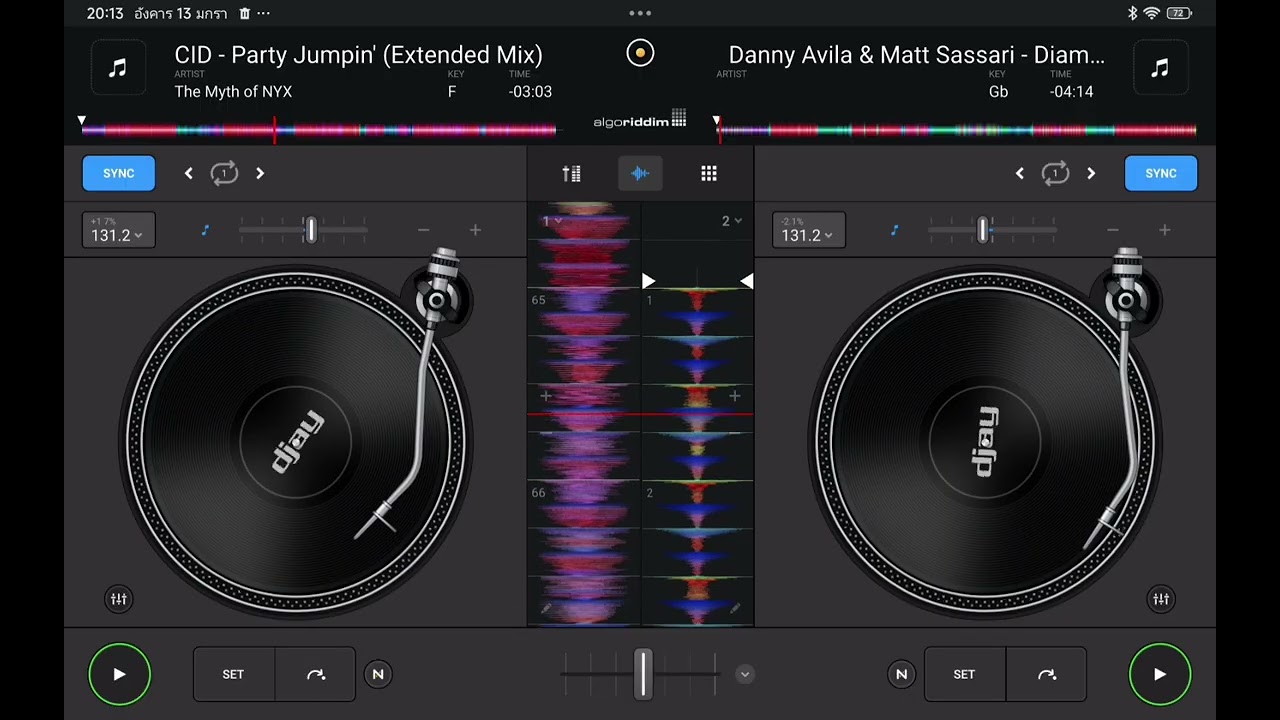The width and height of the screenshot is (1280, 720).
Task: Open left deck BPM 131.2 dropdown
Action: (118, 230)
